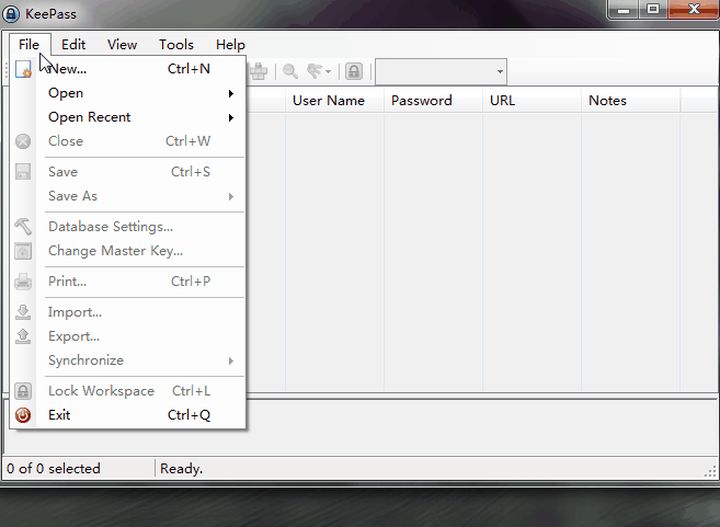This screenshot has height=527, width=720.
Task: Click the hammer icon for Database Settings
Action: (23, 227)
